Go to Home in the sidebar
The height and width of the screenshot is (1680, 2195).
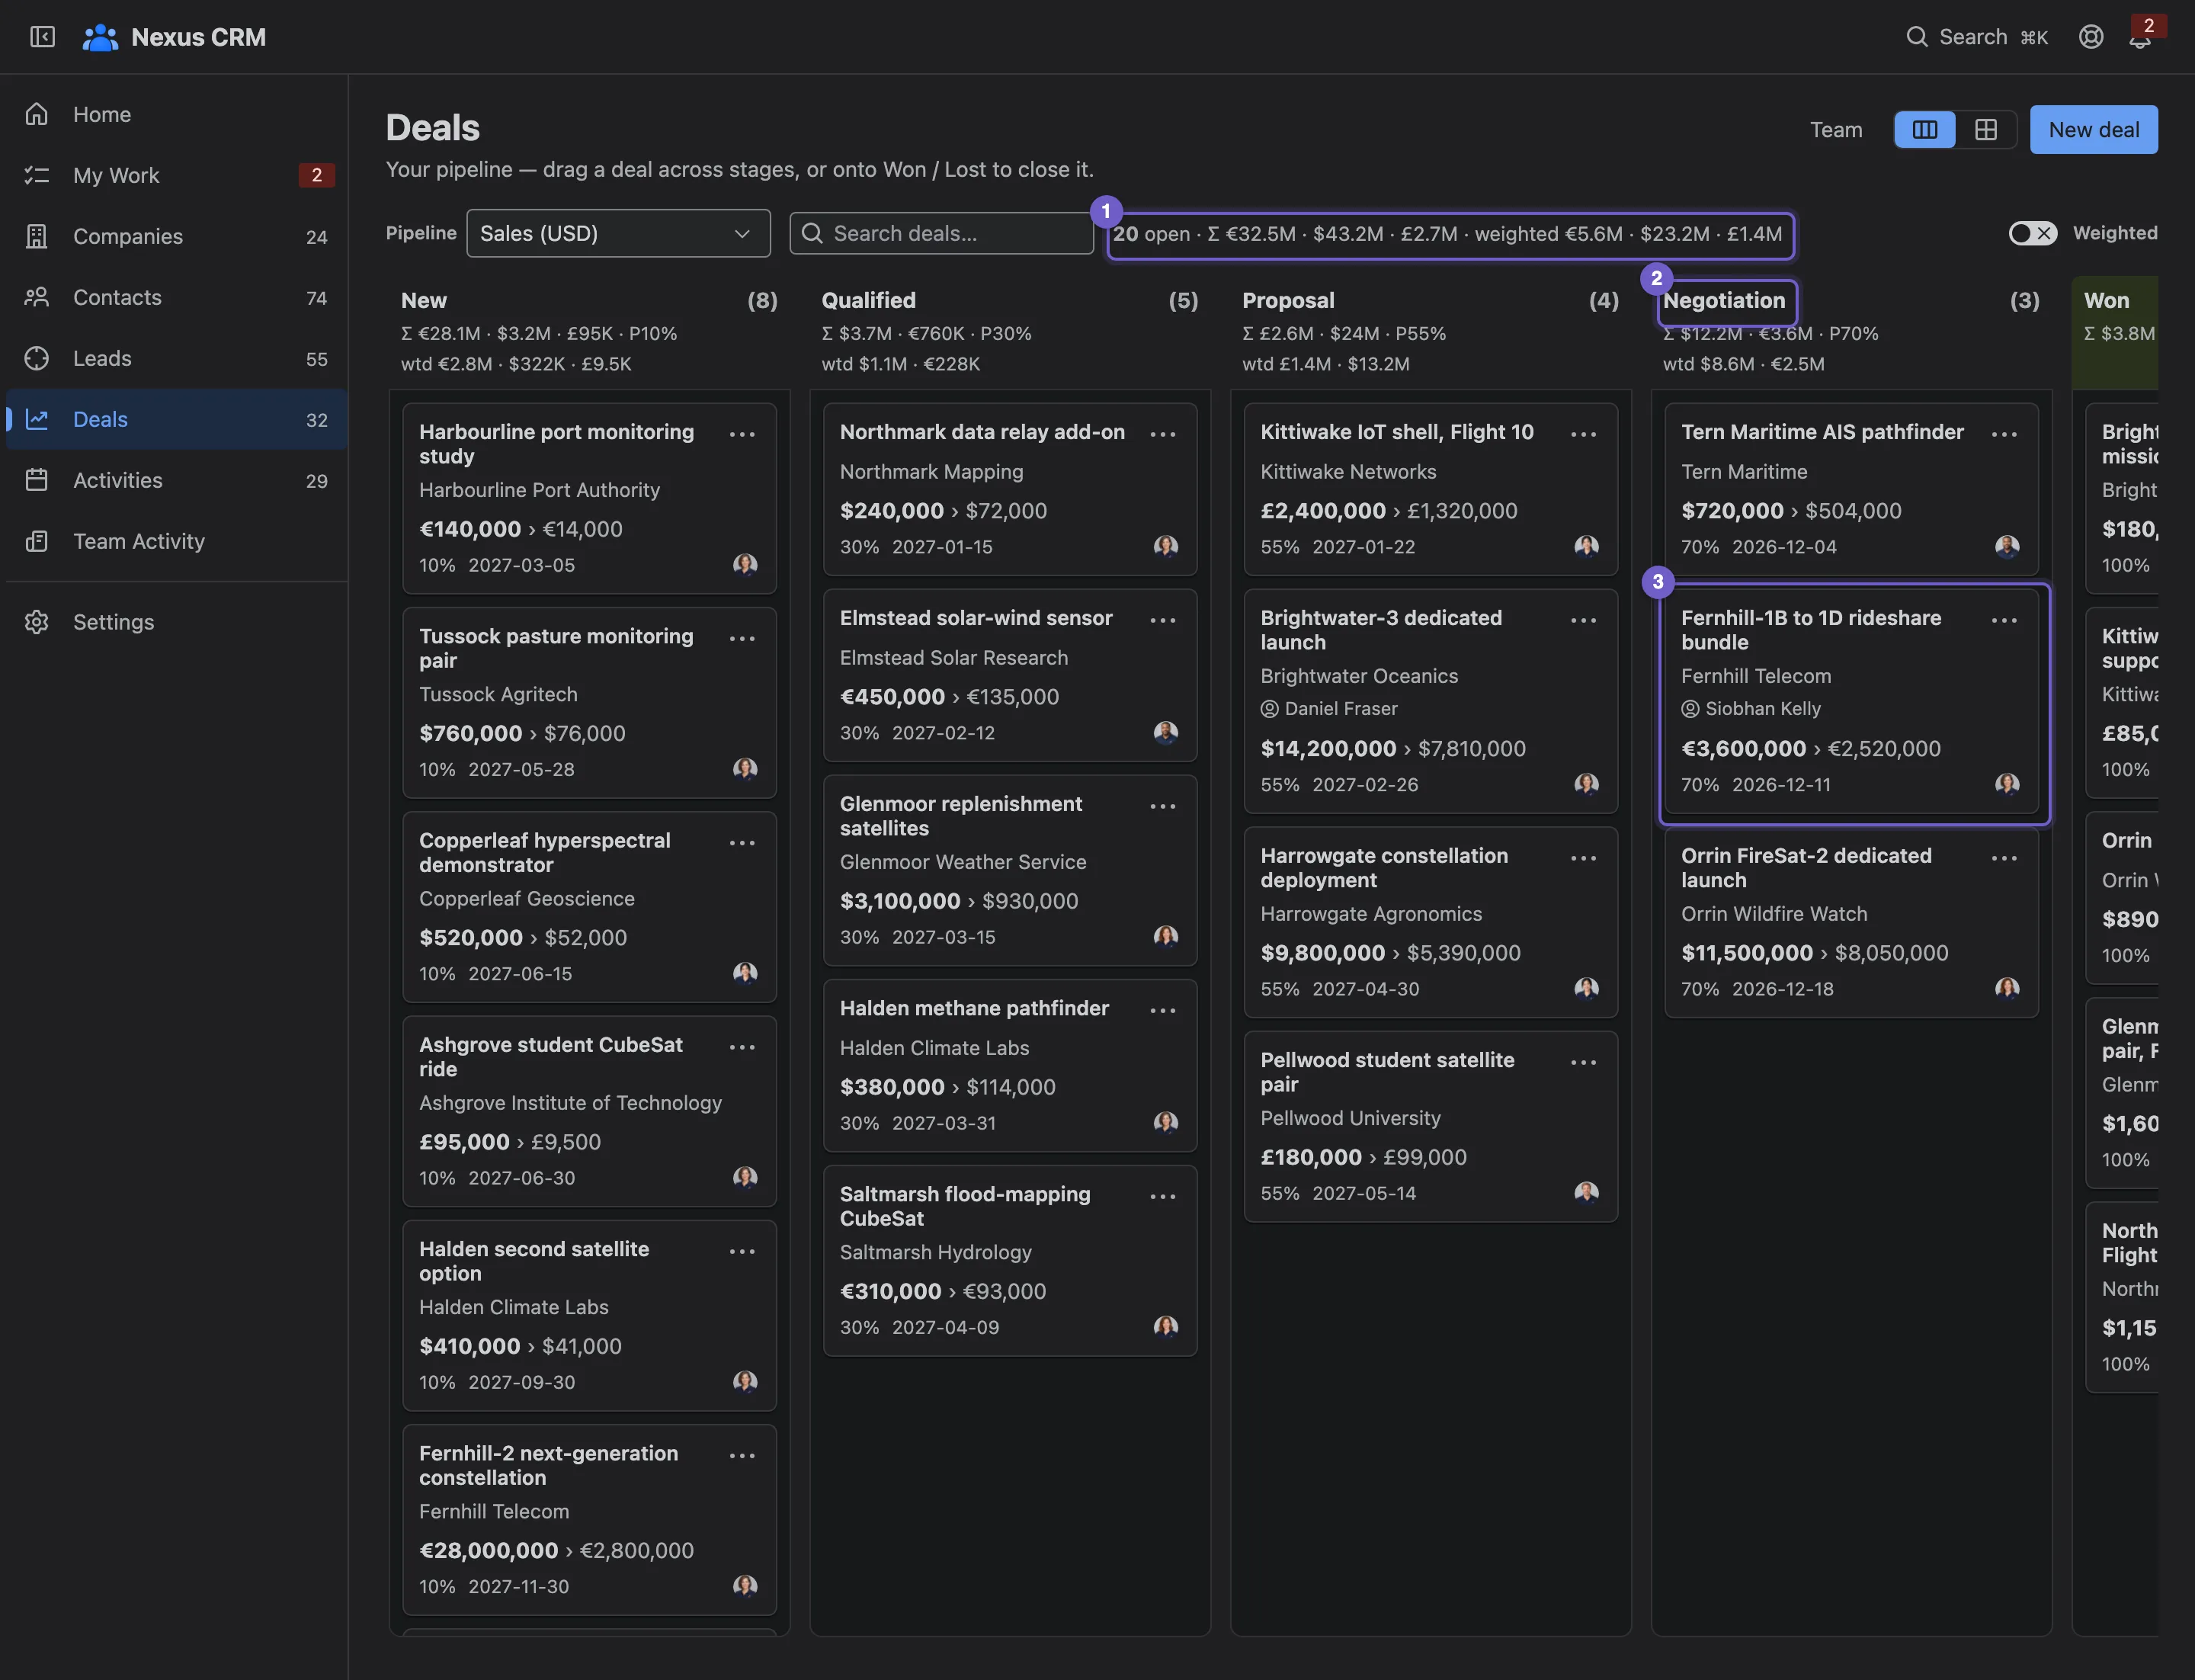pyautogui.click(x=177, y=114)
